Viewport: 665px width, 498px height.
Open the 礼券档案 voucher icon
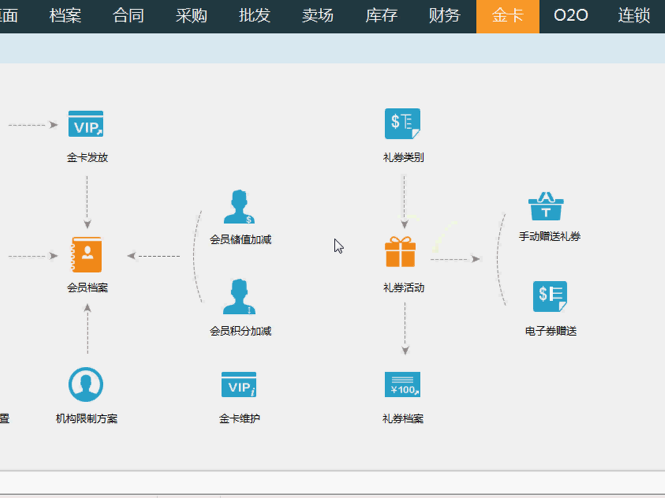pos(403,385)
